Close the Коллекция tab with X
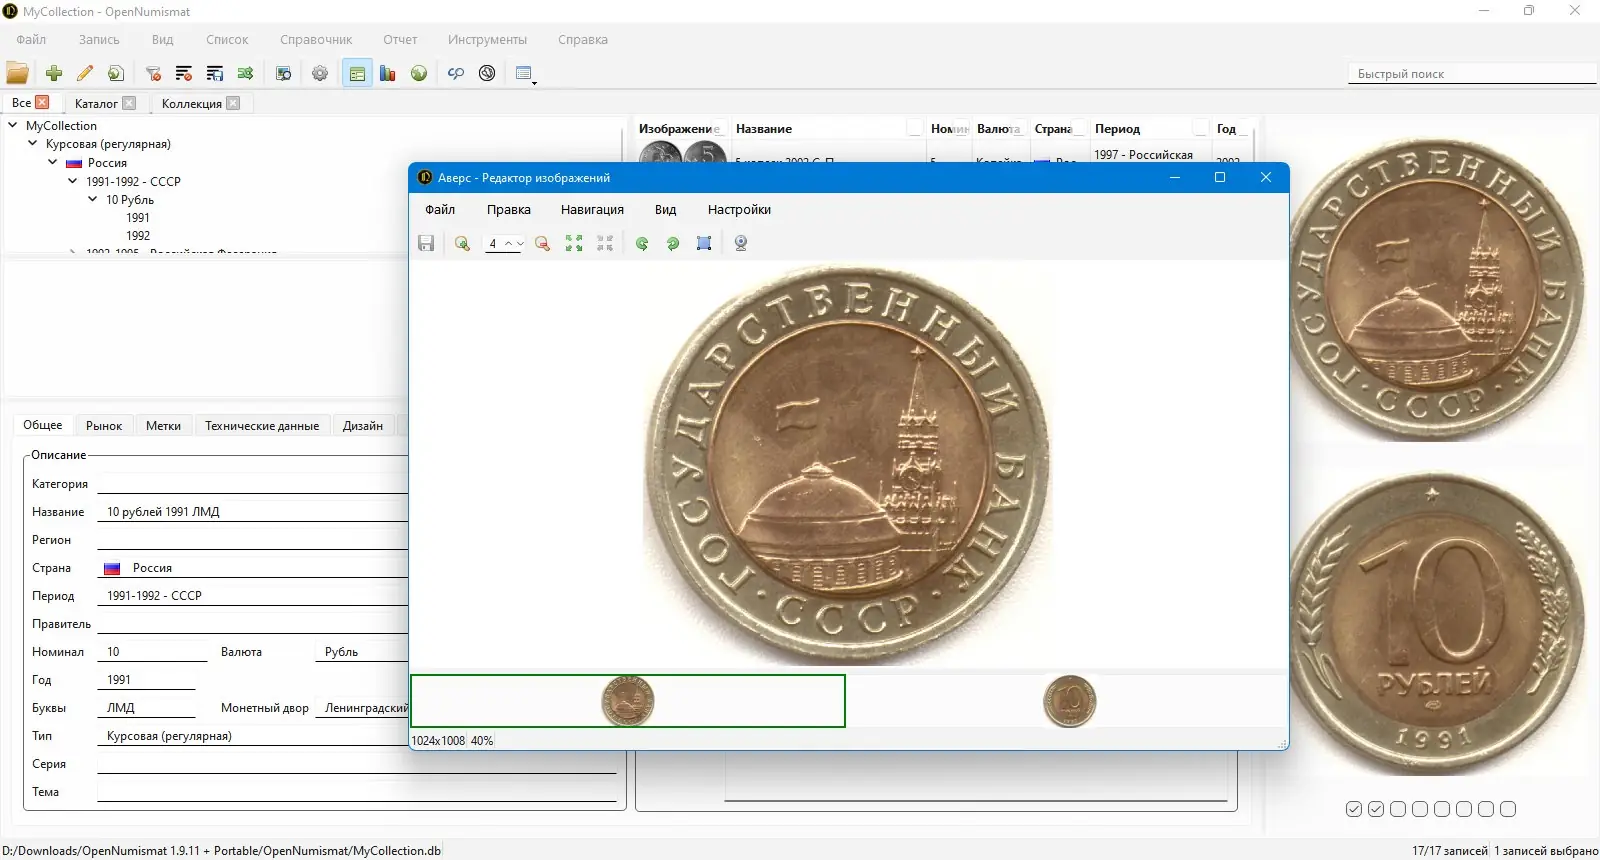This screenshot has height=860, width=1600. (x=233, y=103)
